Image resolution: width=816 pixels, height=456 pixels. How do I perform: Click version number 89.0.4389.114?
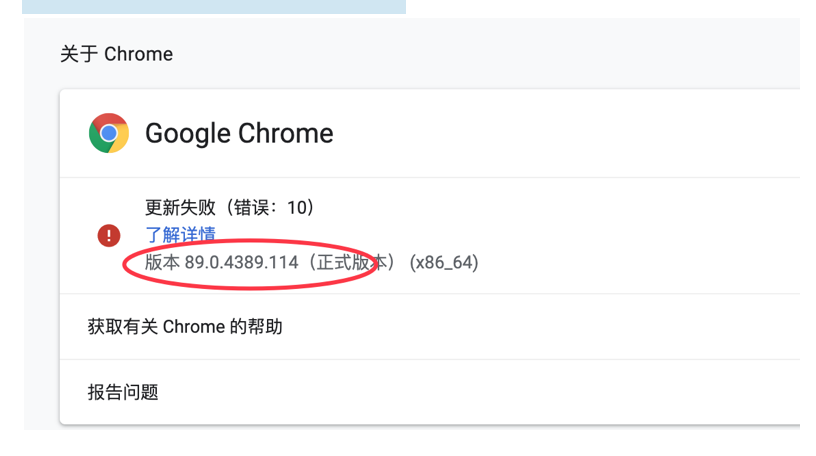241,262
